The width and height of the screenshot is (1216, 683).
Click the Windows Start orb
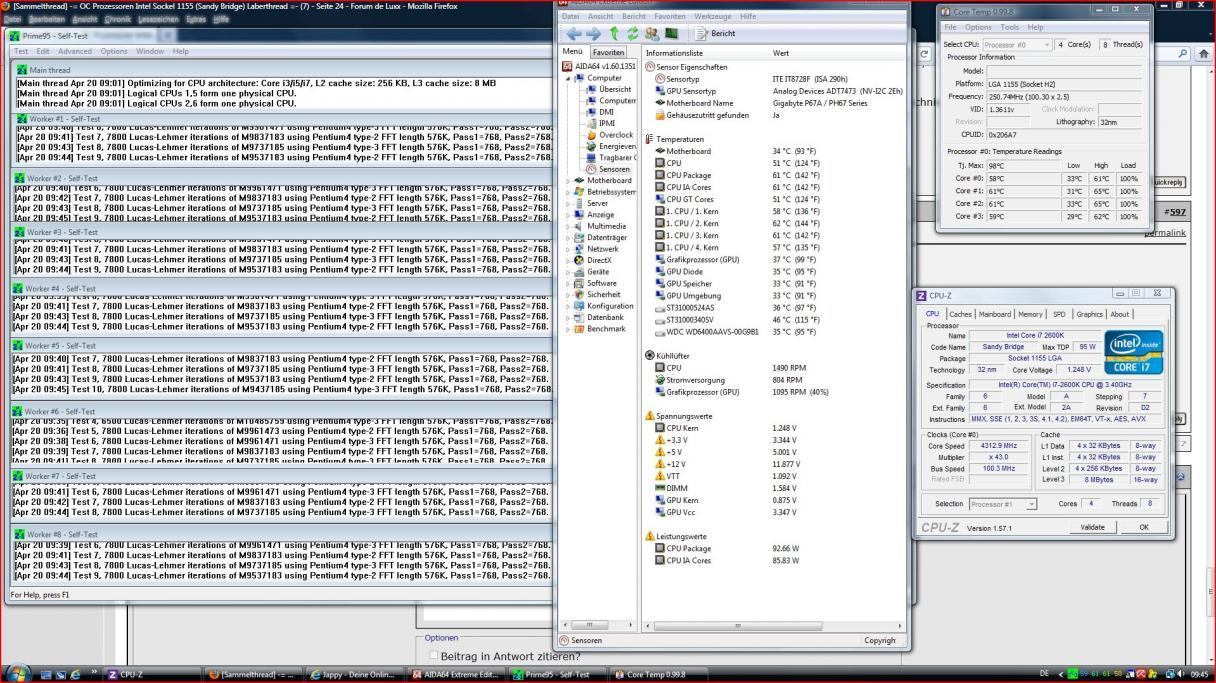tap(17, 674)
